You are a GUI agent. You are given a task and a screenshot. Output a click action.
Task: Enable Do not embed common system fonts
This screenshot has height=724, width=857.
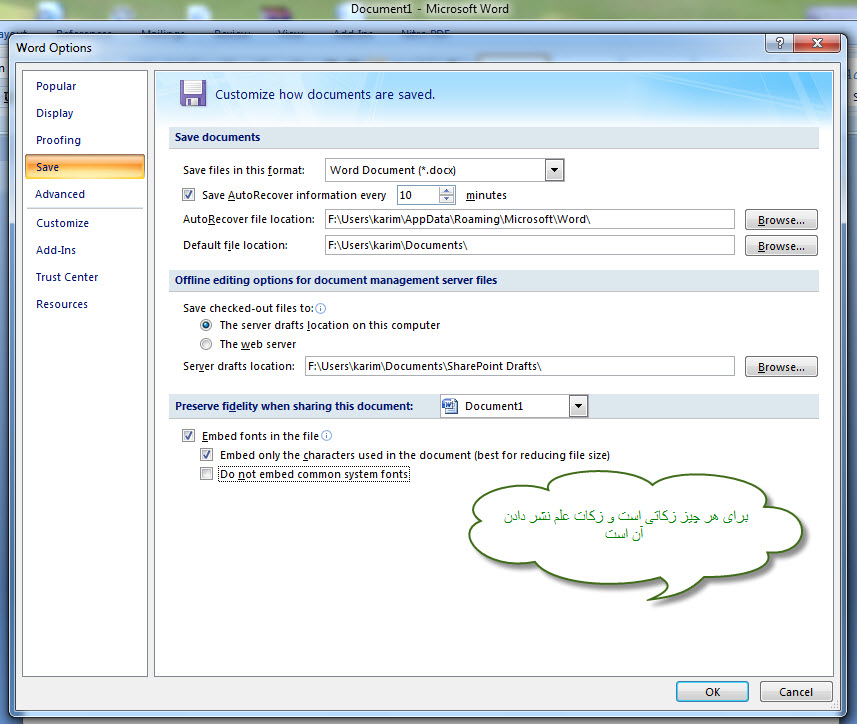tap(207, 474)
